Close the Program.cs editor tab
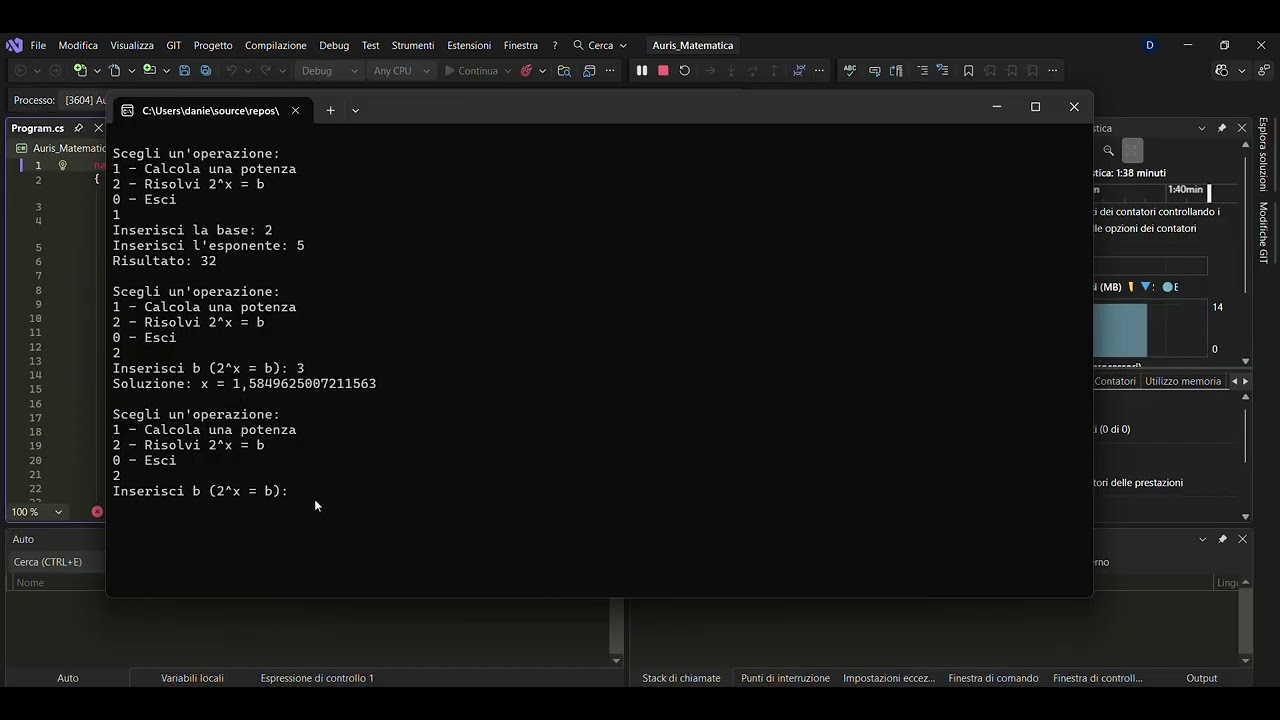The image size is (1280, 720). click(x=98, y=128)
